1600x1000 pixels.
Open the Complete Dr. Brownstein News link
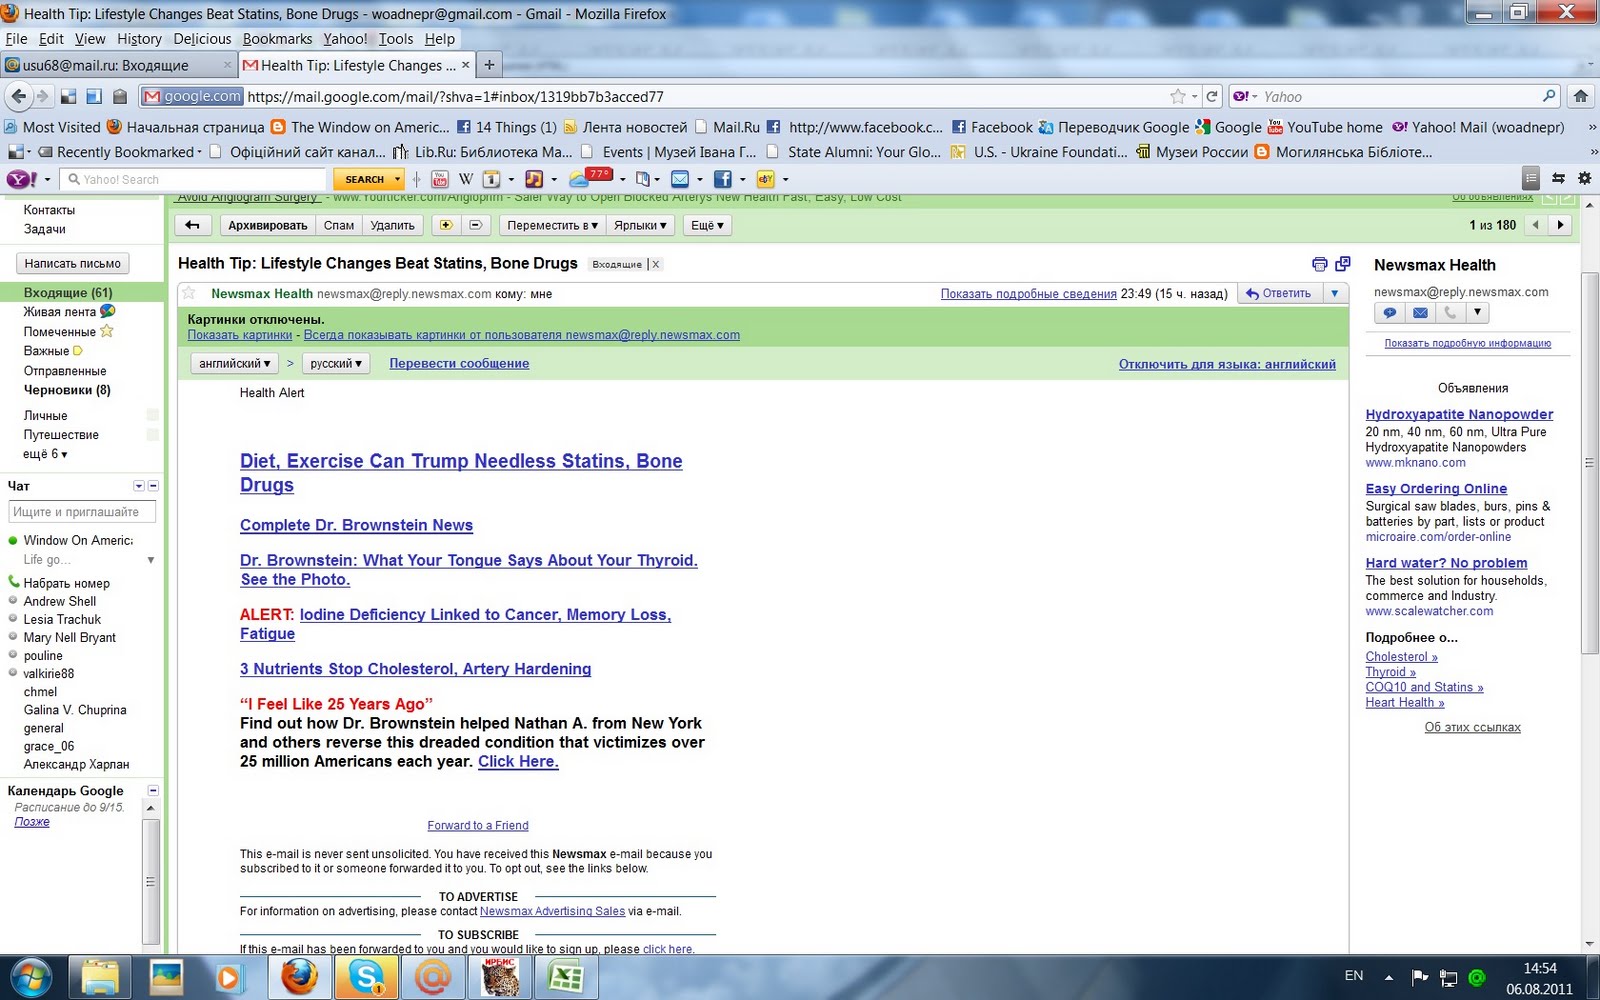[356, 525]
